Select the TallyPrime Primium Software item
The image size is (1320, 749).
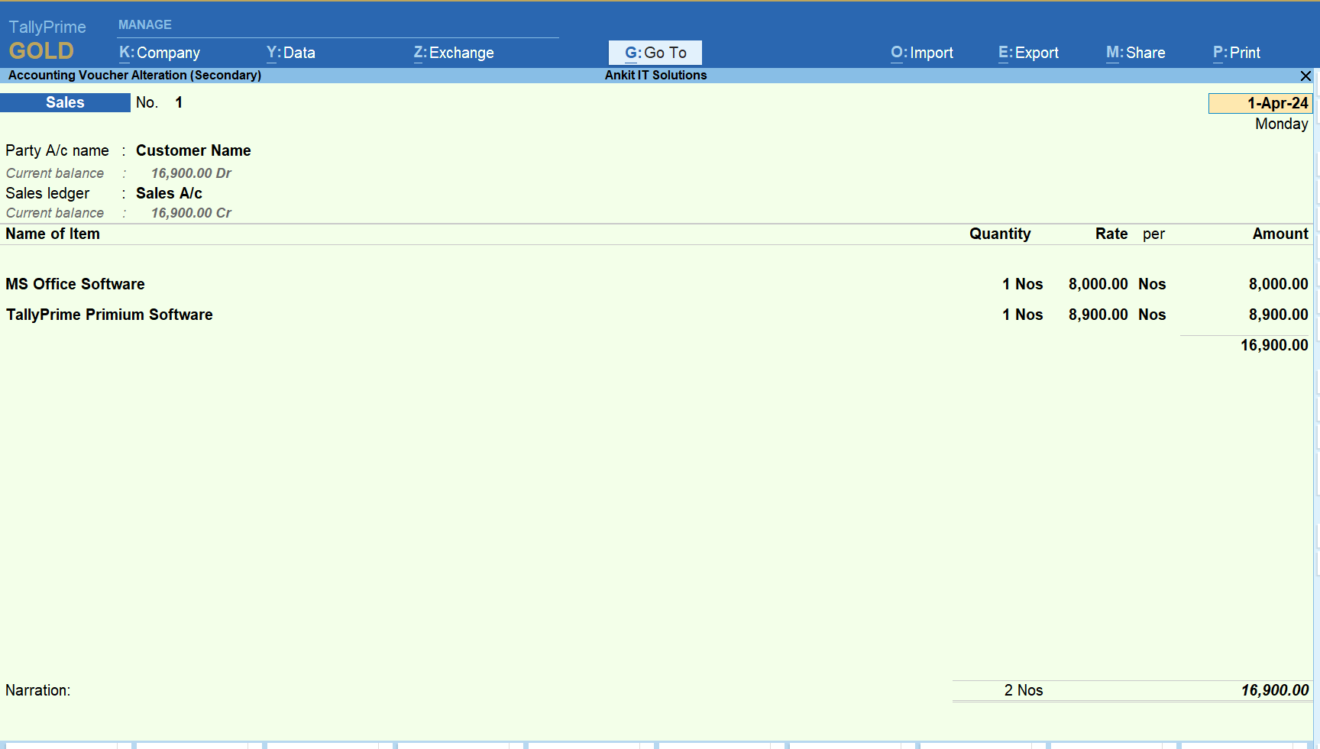(109, 315)
